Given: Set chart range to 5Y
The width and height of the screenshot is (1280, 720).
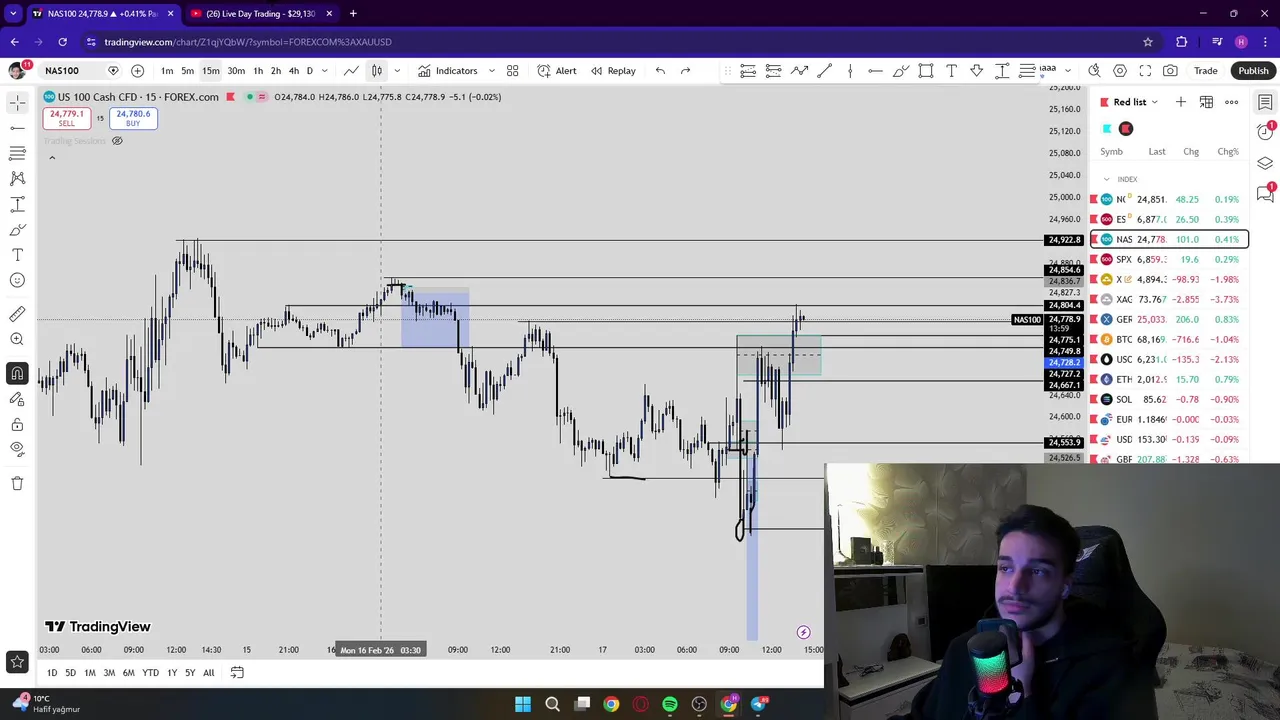Looking at the screenshot, I should coord(189,673).
